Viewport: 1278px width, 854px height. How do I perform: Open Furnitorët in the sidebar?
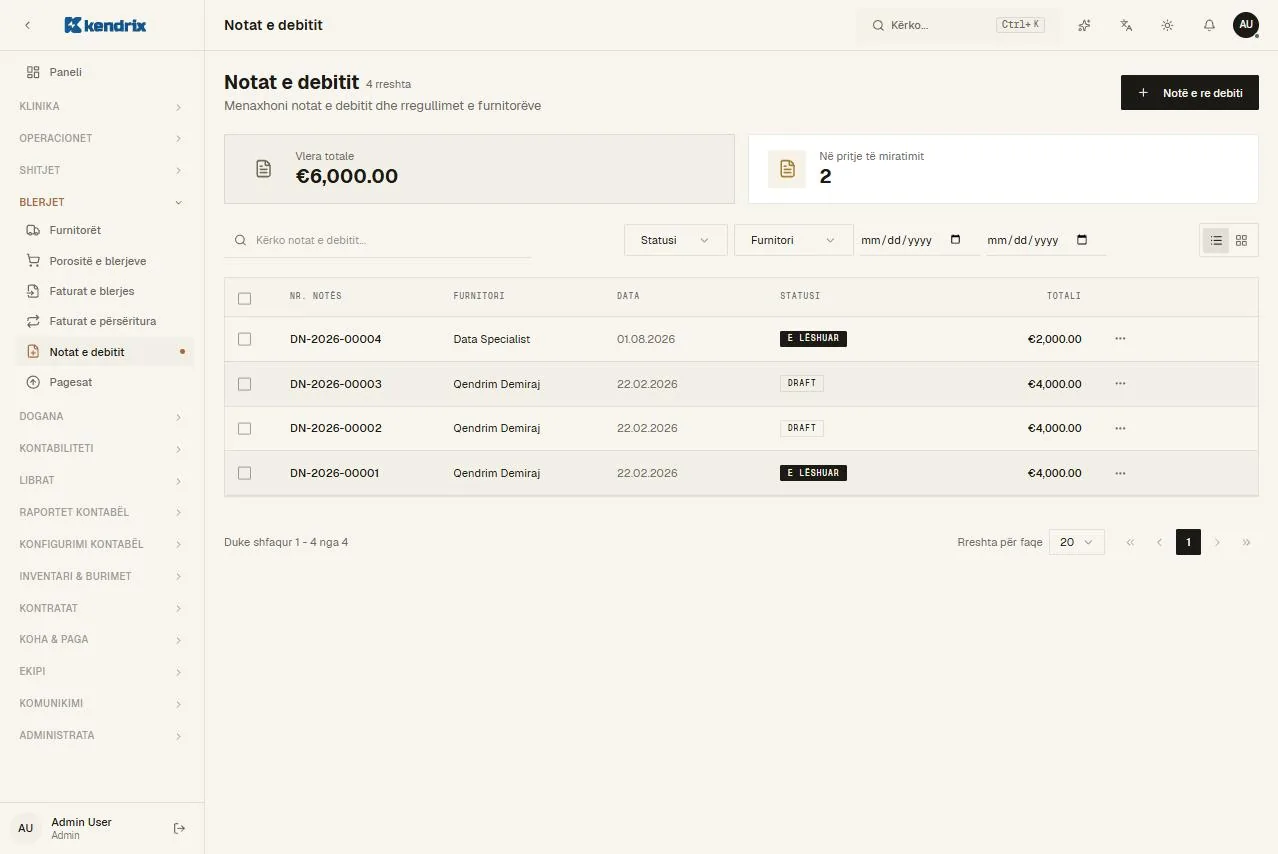pyautogui.click(x=106, y=230)
